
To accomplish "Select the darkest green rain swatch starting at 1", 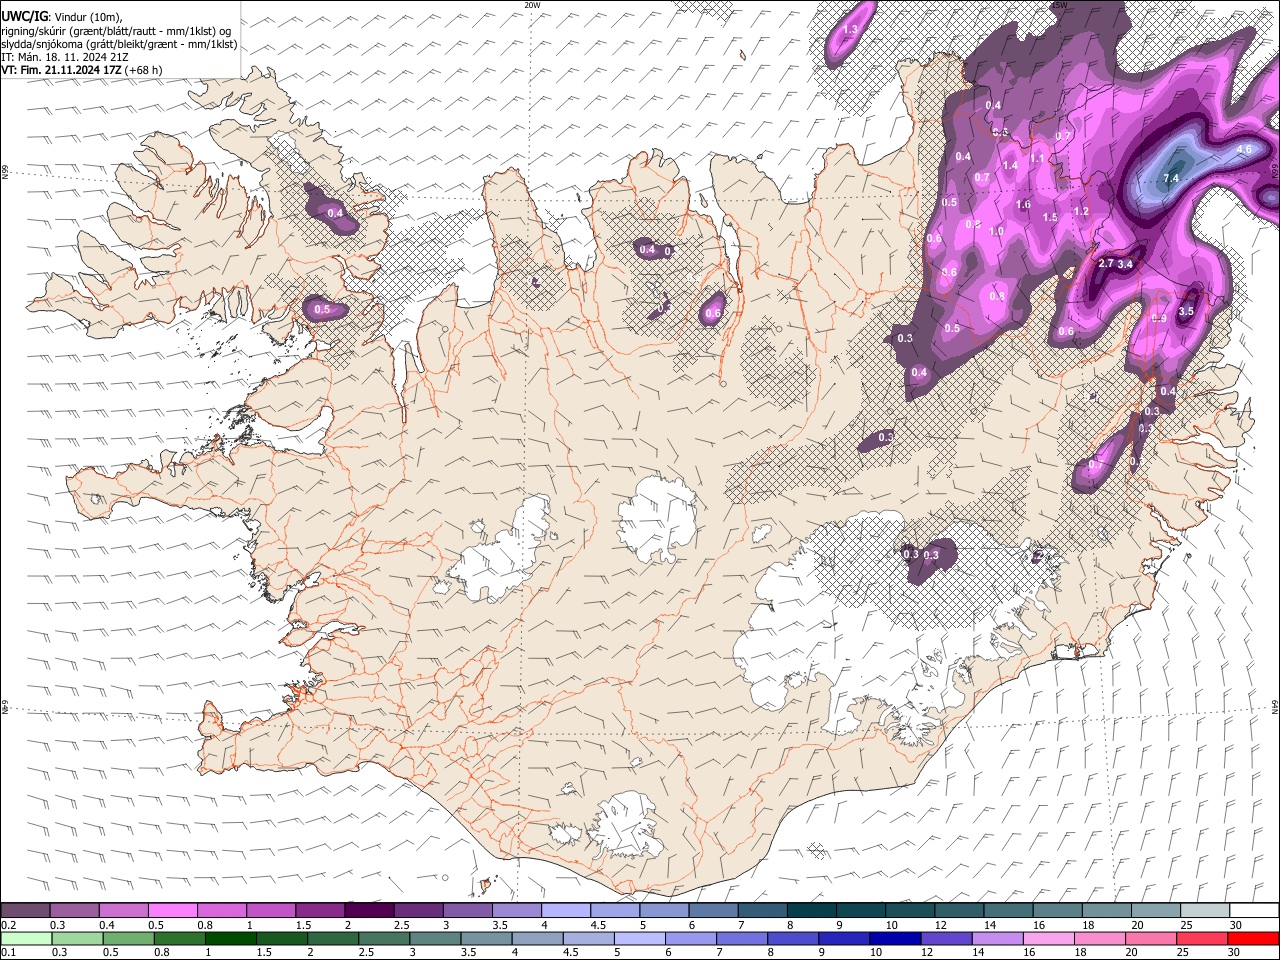I will (231, 939).
